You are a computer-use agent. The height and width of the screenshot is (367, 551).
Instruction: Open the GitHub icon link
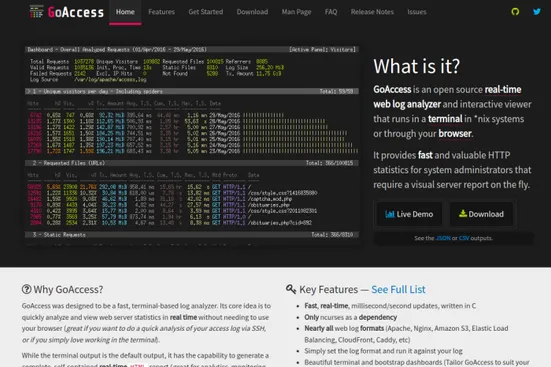point(515,12)
